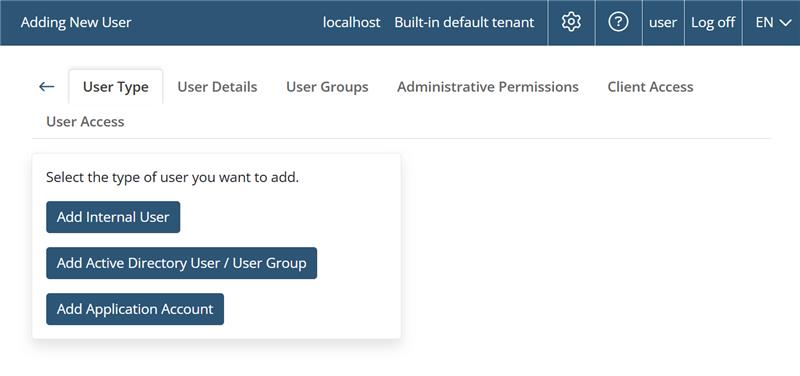Choose Add Active Directory User / User Group
The width and height of the screenshot is (800, 376).
[182, 263]
